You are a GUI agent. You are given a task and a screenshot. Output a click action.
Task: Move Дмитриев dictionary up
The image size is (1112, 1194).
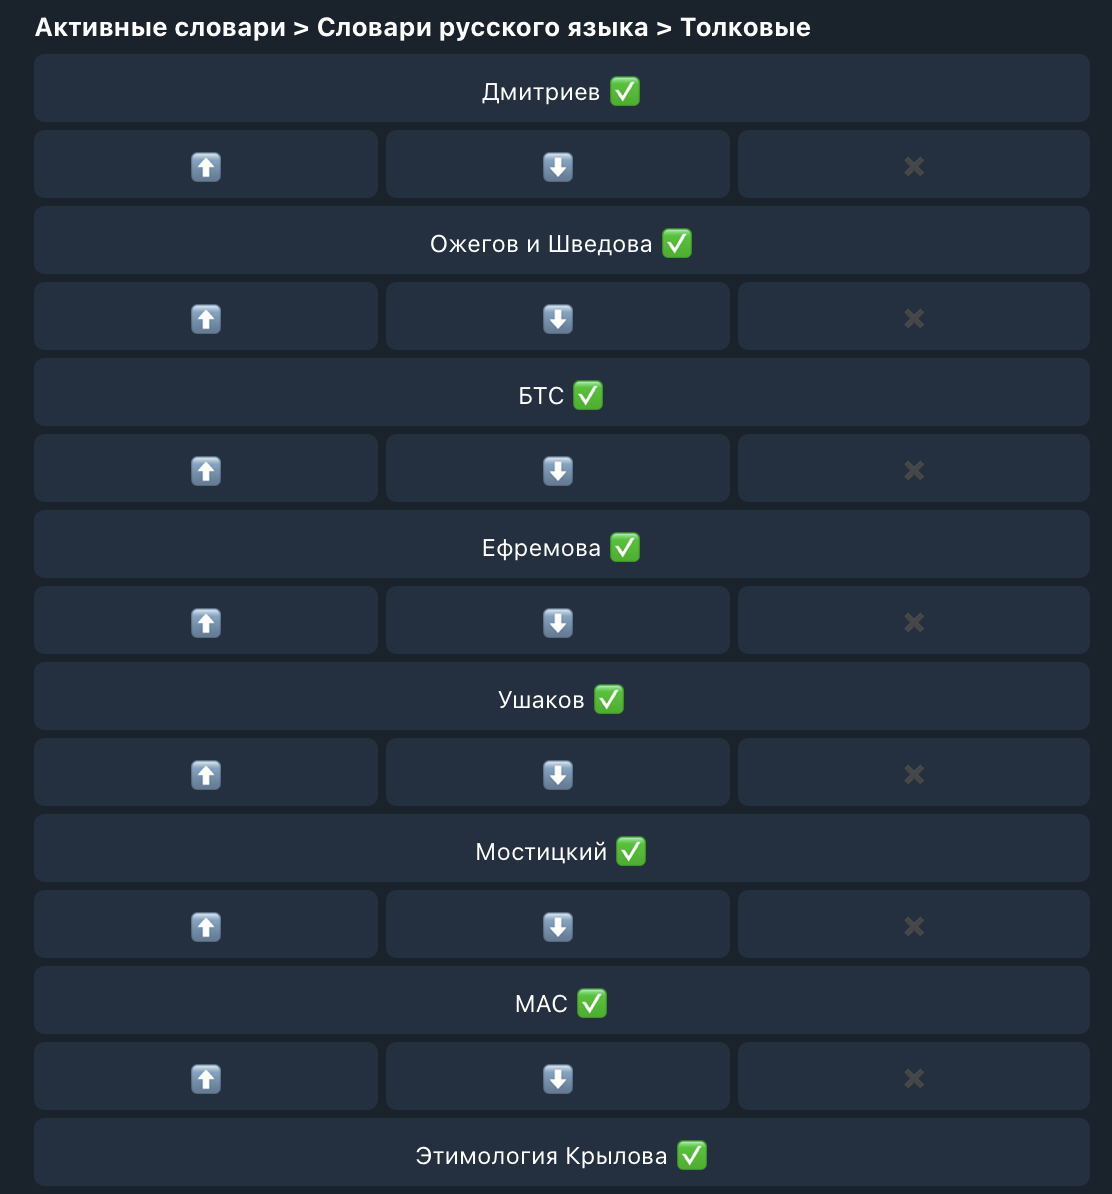pyautogui.click(x=205, y=166)
